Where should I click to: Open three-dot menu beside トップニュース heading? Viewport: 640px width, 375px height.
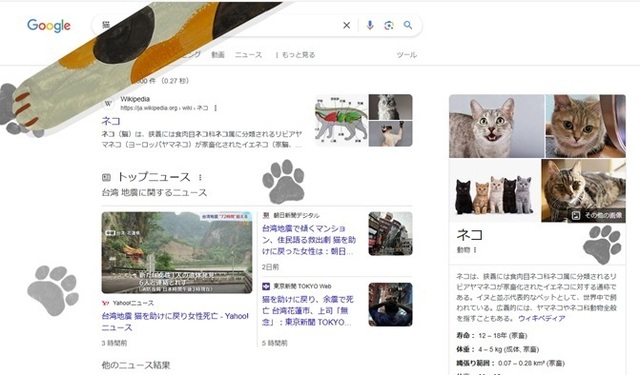coord(200,178)
